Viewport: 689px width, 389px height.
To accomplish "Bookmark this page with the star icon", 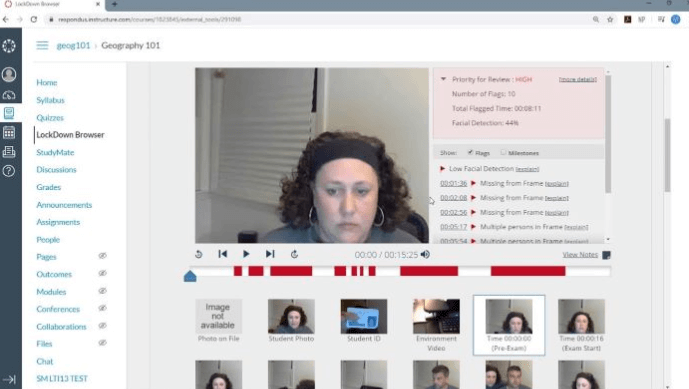I will (x=610, y=19).
